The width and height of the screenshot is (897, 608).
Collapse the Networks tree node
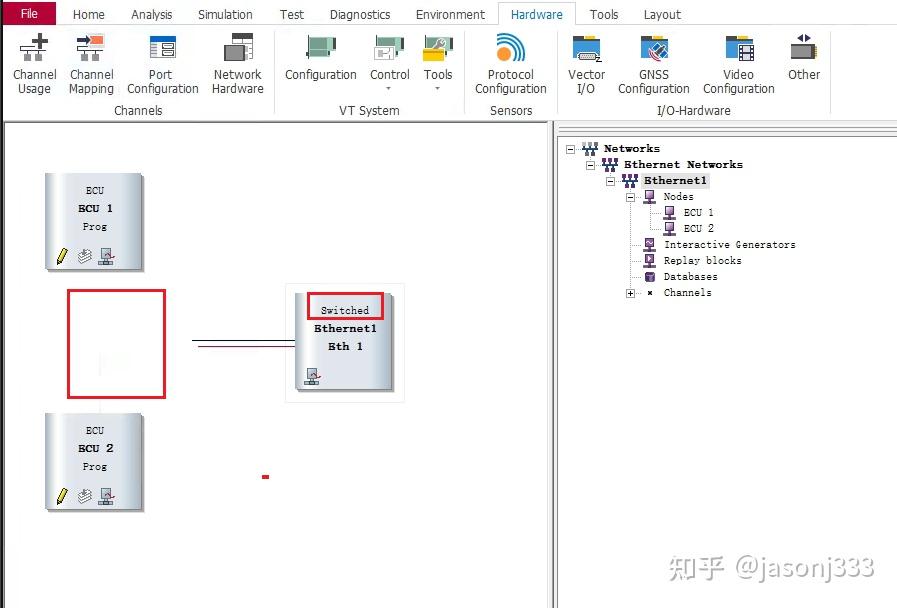[x=570, y=148]
